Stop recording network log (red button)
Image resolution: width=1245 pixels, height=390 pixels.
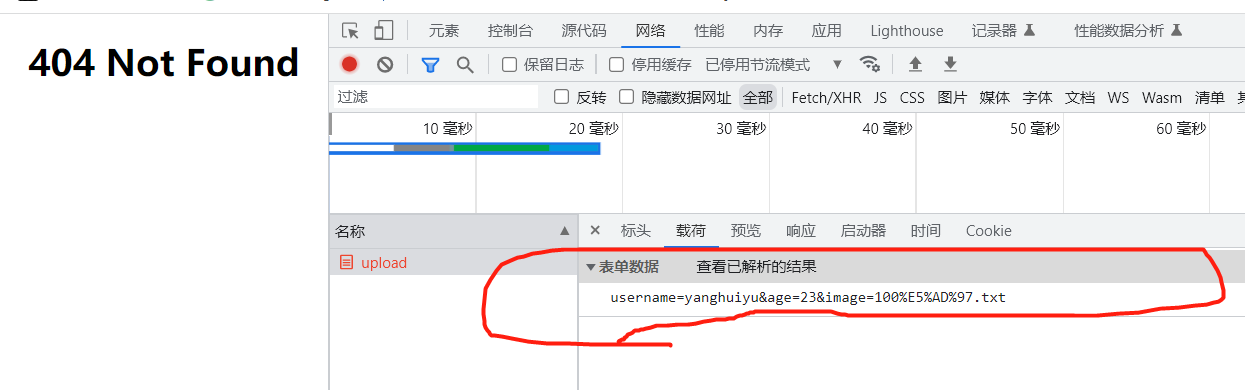tap(349, 65)
